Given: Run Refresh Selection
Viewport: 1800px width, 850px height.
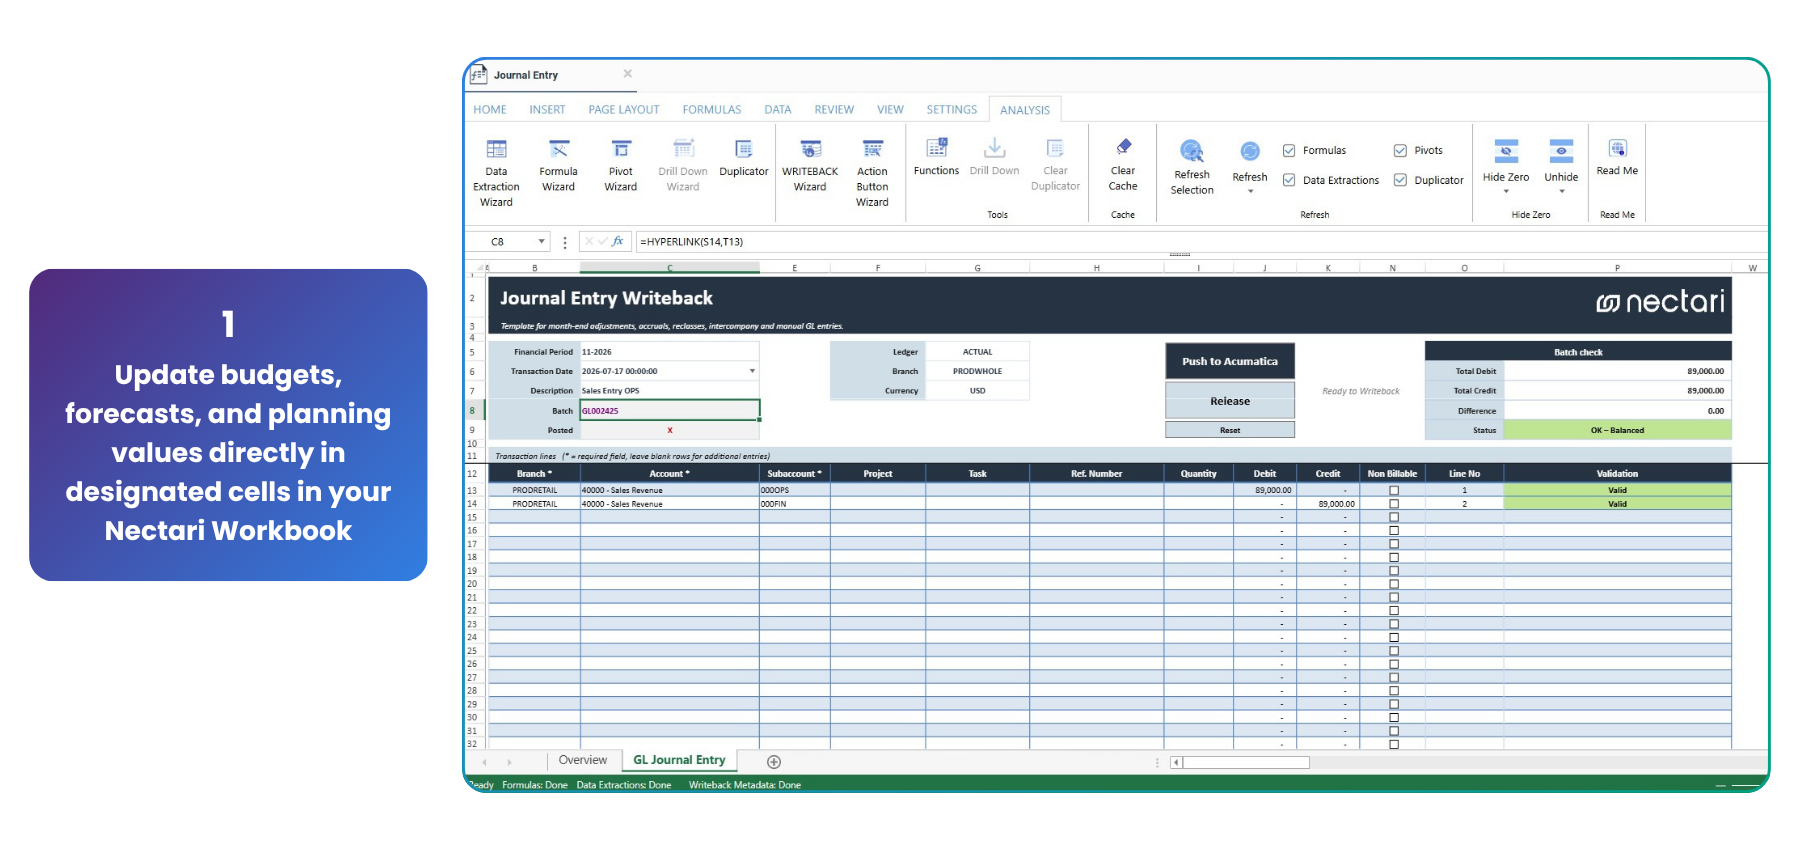Looking at the screenshot, I should pyautogui.click(x=1192, y=167).
